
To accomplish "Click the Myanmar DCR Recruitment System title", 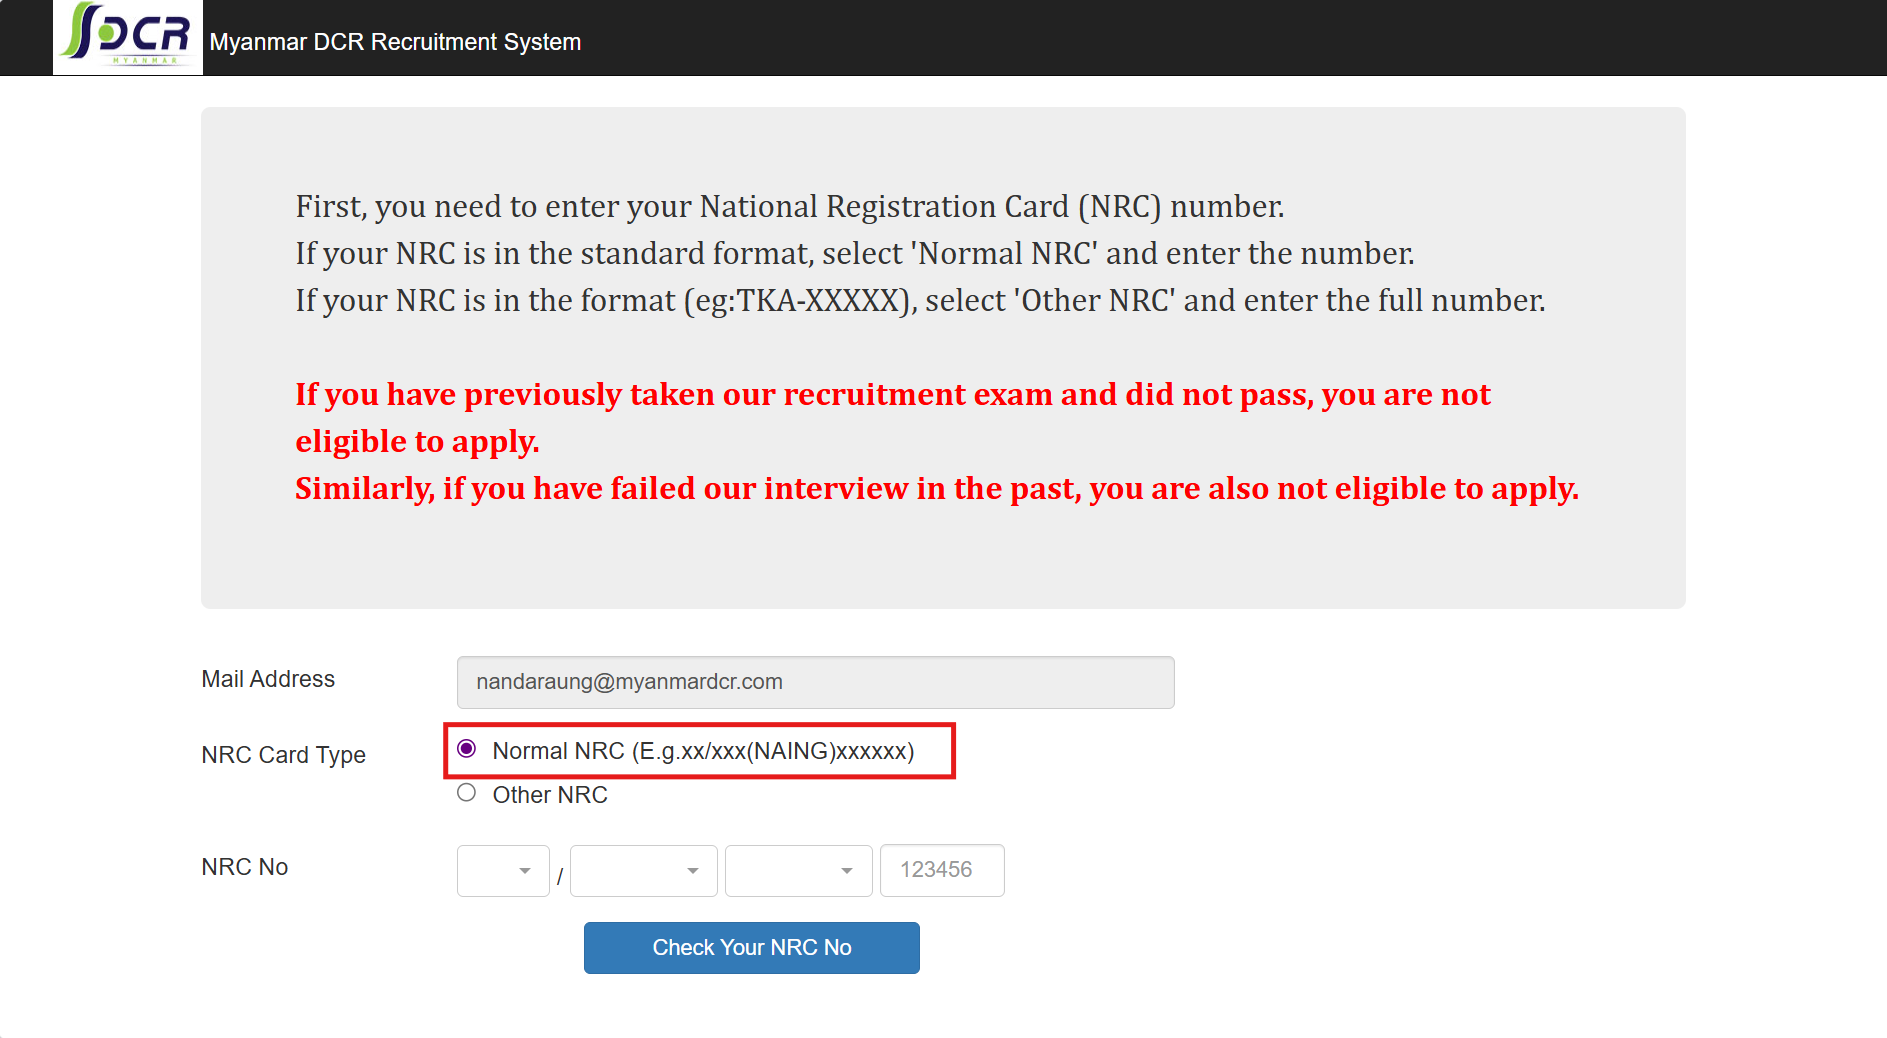I will [395, 42].
